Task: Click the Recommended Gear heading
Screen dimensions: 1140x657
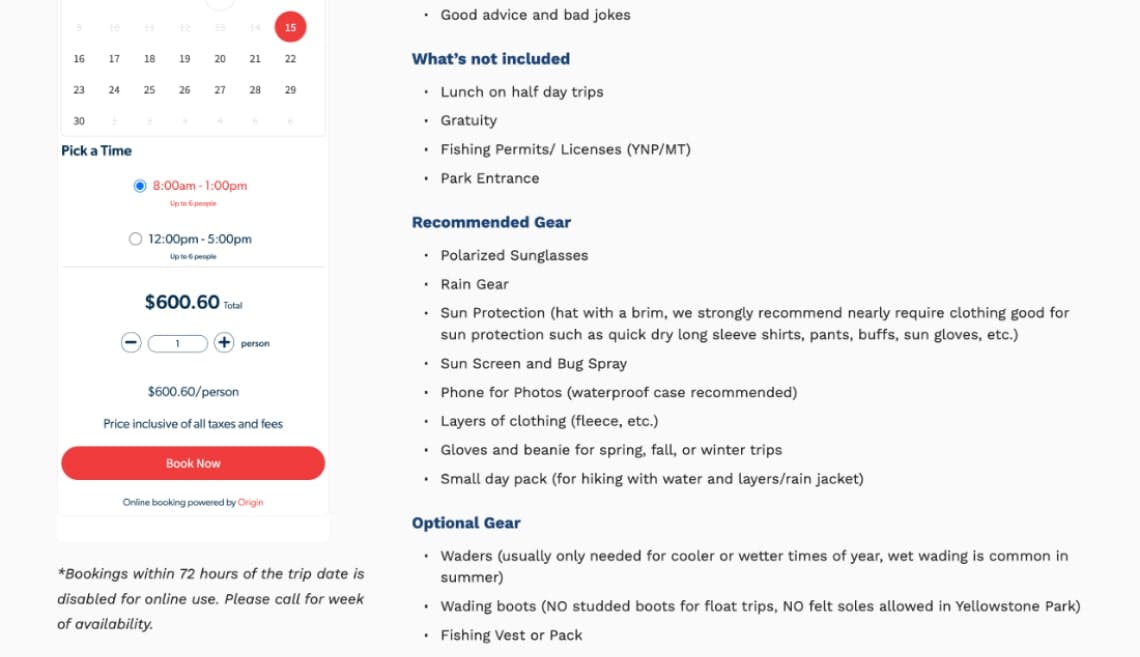Action: point(491,222)
